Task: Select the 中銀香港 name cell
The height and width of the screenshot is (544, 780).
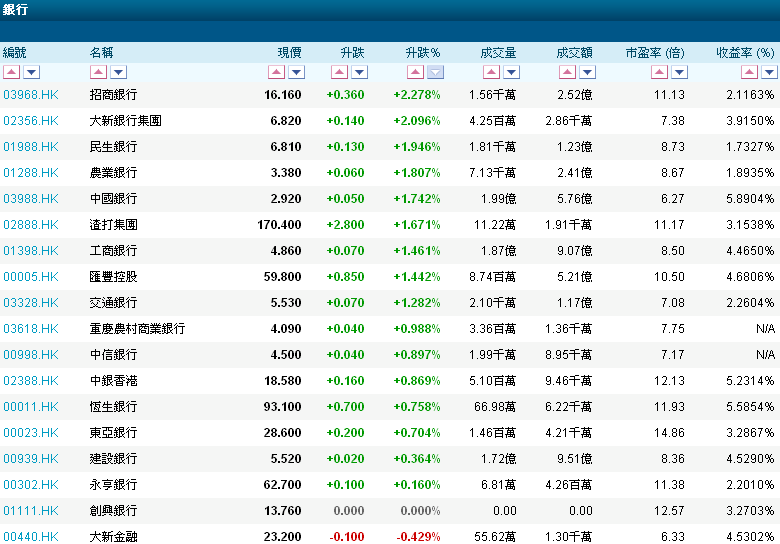Action: point(113,381)
